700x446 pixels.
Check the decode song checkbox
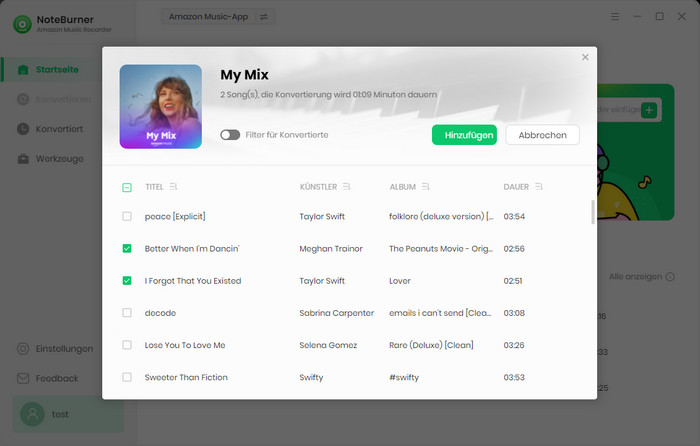[x=127, y=313]
